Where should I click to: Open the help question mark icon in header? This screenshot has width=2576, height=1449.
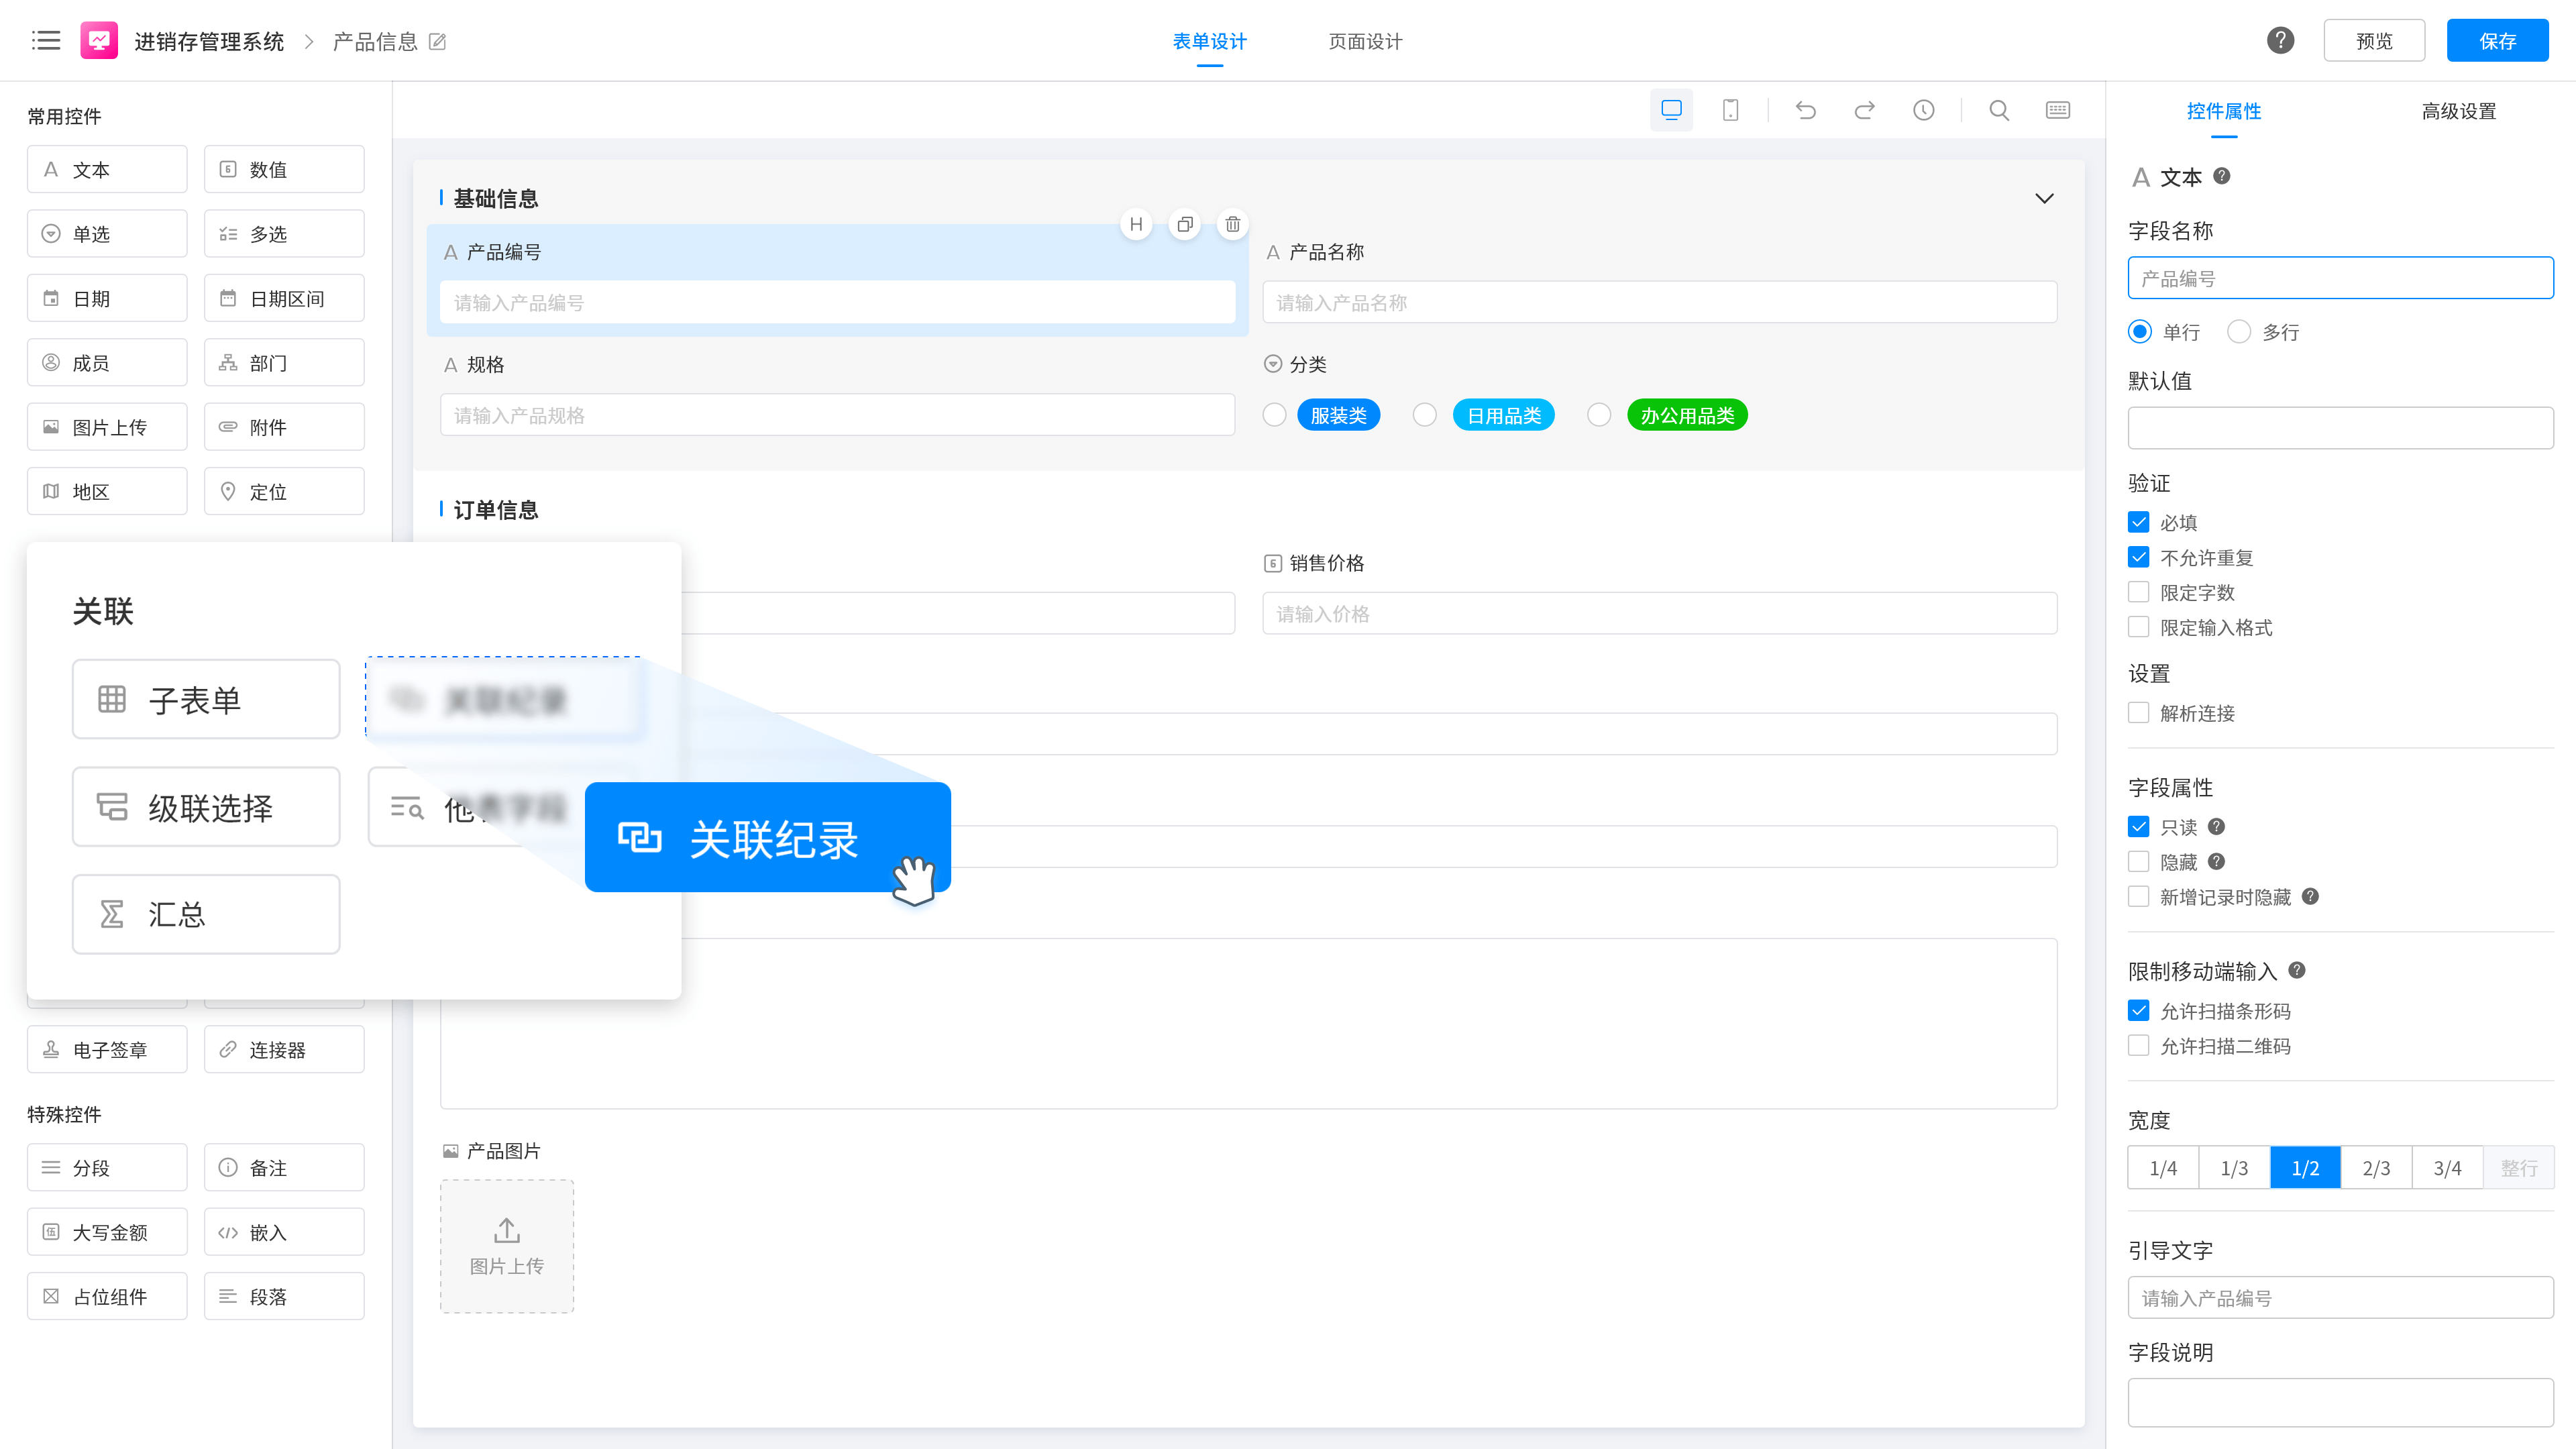(x=2280, y=40)
